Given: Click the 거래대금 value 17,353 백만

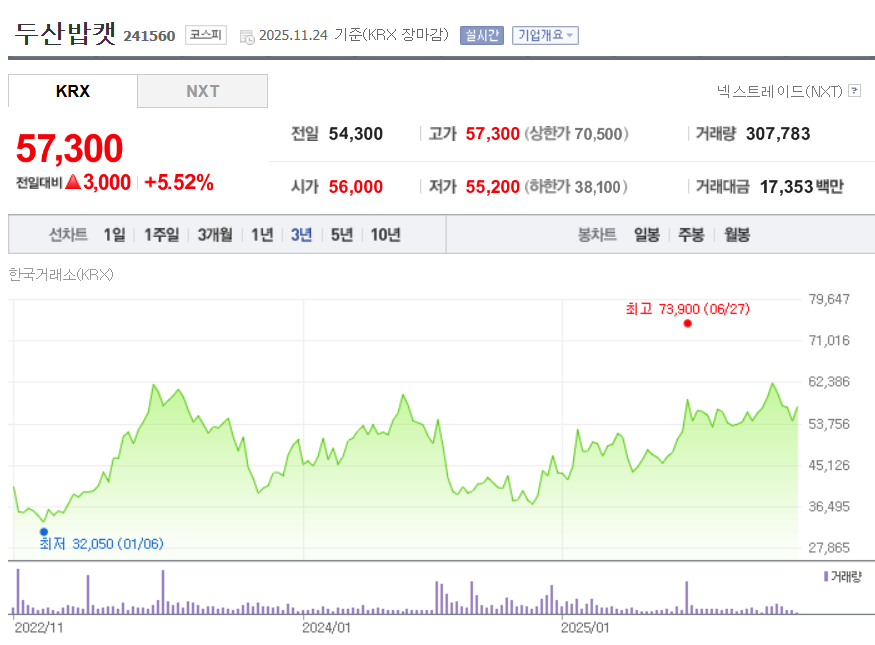Looking at the screenshot, I should (802, 187).
